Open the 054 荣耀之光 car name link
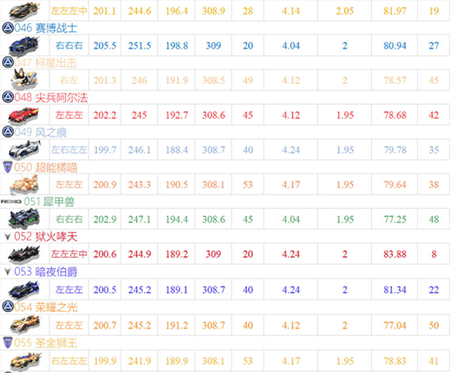The image size is (450, 373). point(46,307)
